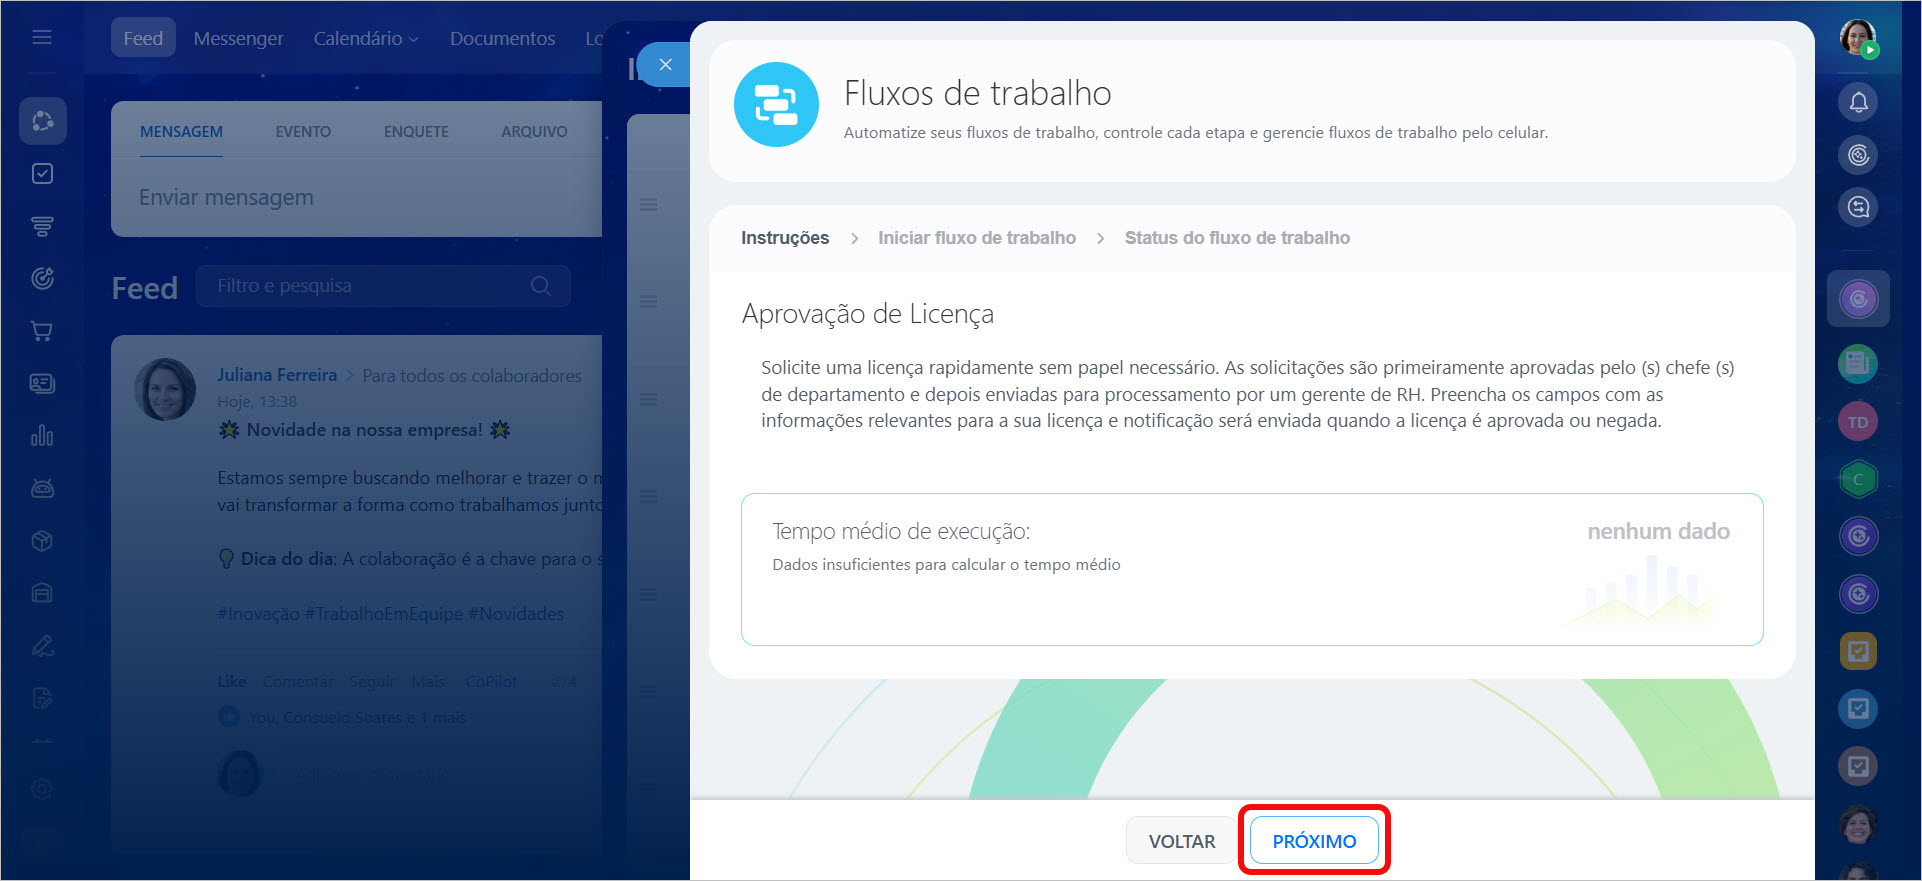Click the user profile avatar at top right

(1858, 38)
